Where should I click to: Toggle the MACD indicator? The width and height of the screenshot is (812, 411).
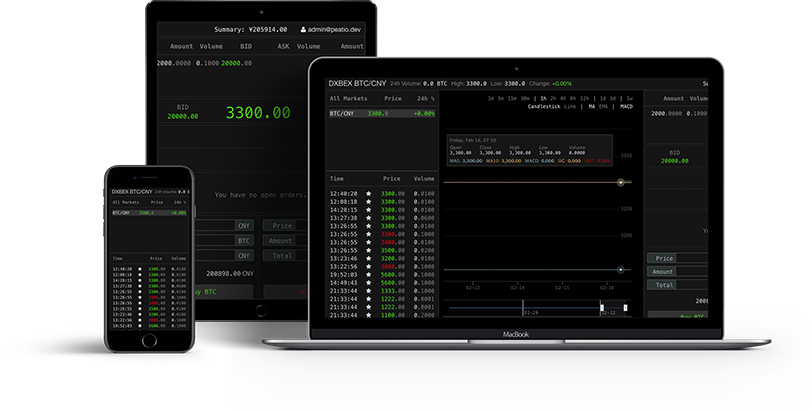[626, 106]
